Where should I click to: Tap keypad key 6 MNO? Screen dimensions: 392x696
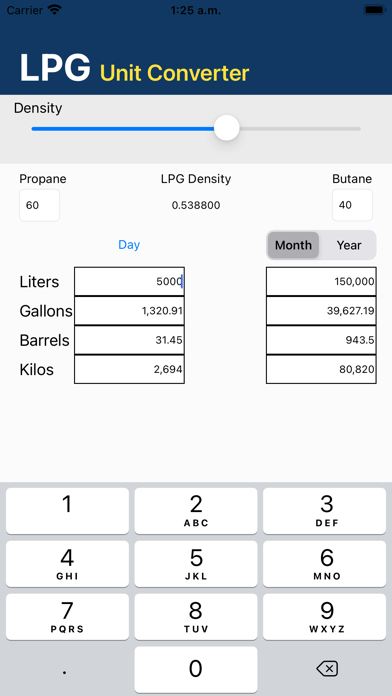point(325,564)
